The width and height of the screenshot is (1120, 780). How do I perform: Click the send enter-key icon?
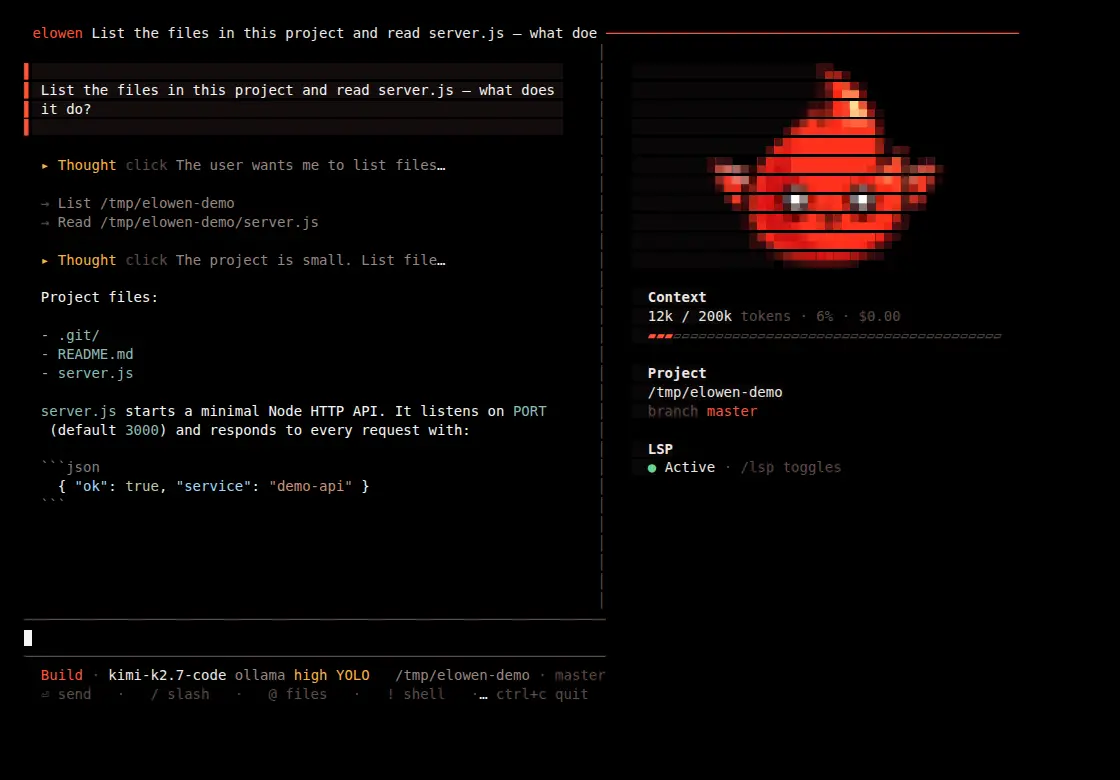pyautogui.click(x=45, y=694)
